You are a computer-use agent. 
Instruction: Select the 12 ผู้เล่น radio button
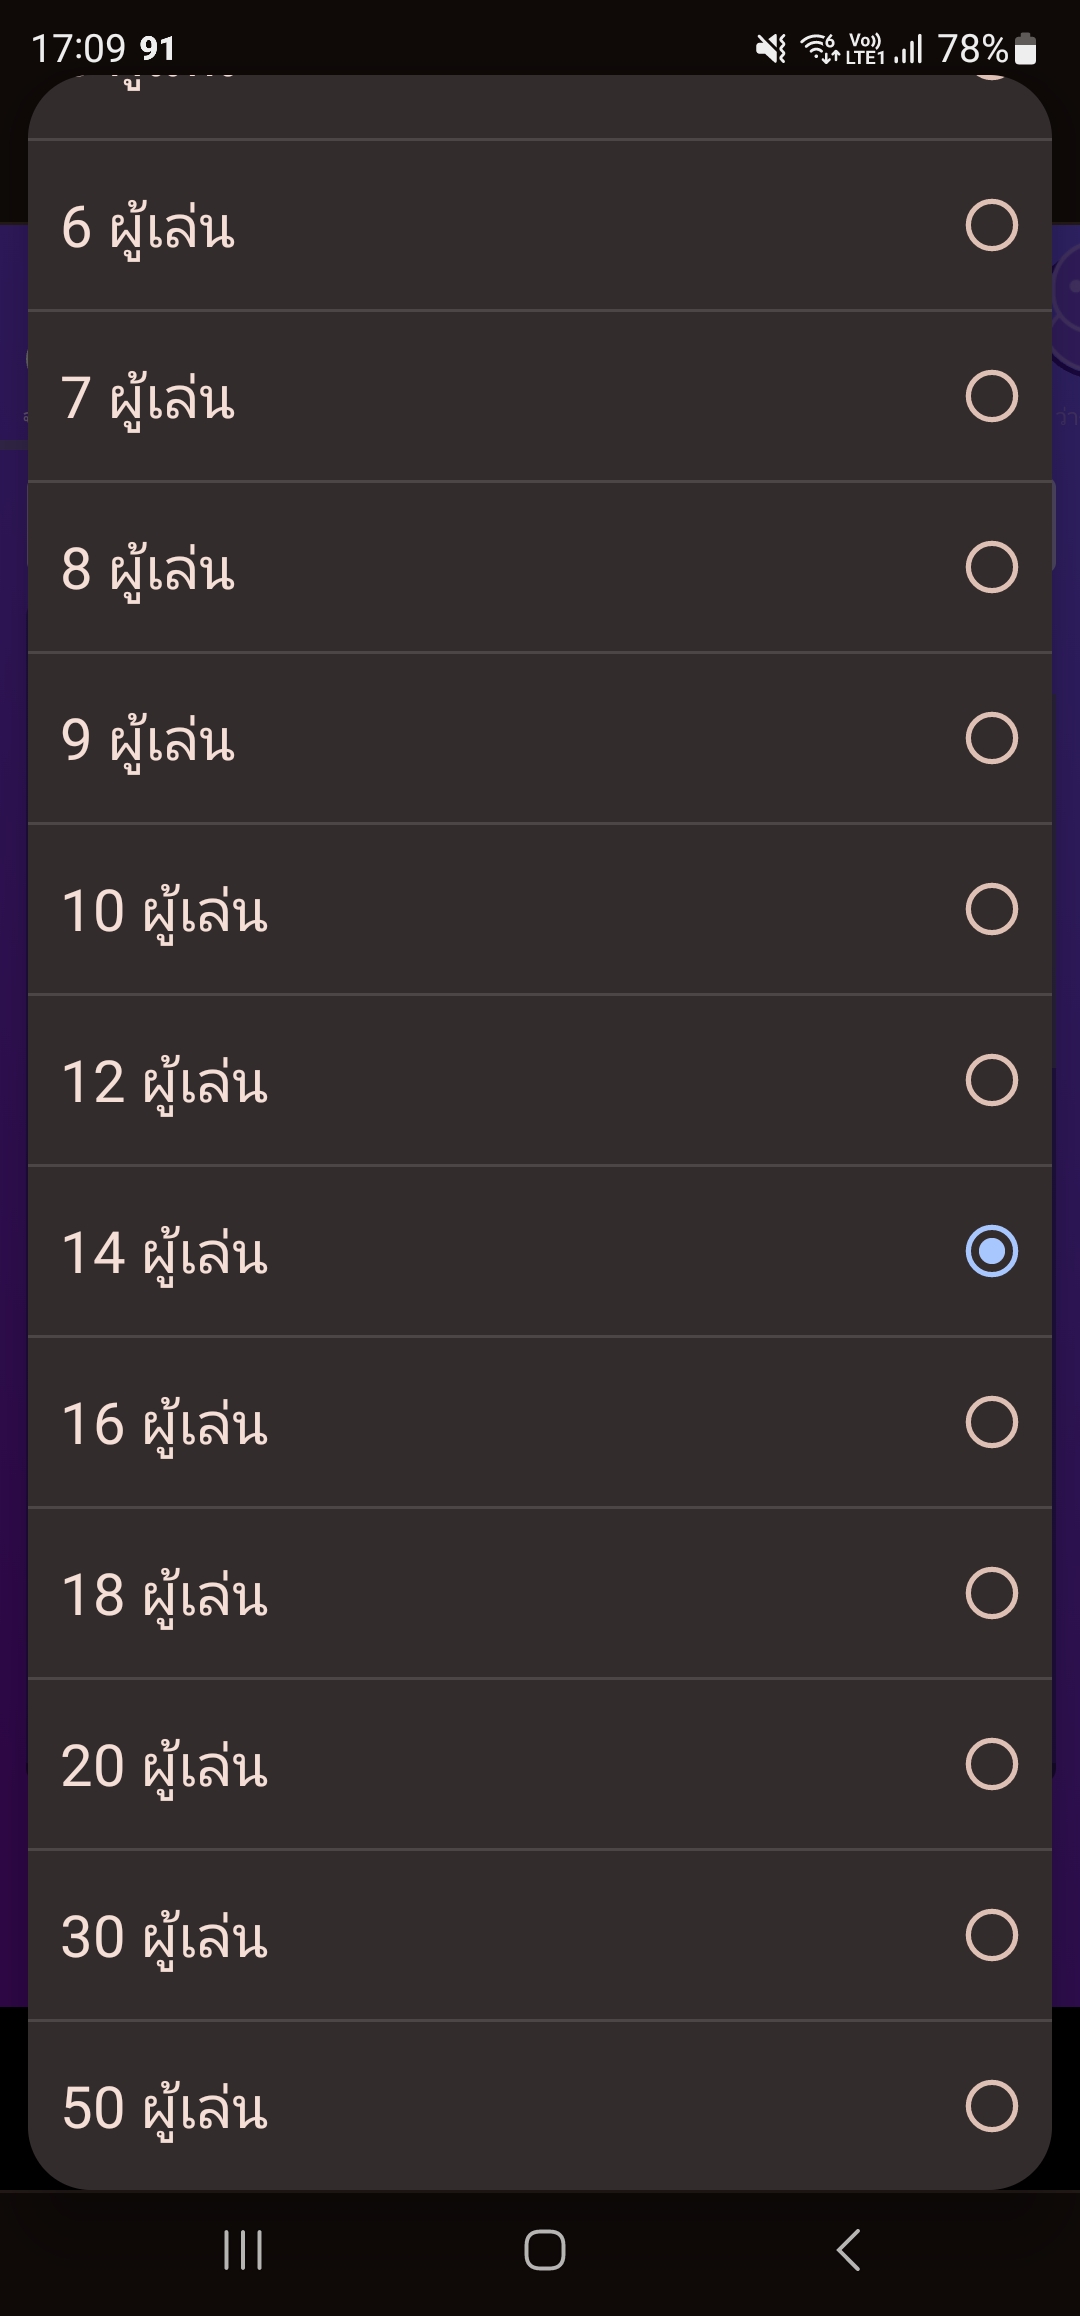click(x=991, y=1080)
